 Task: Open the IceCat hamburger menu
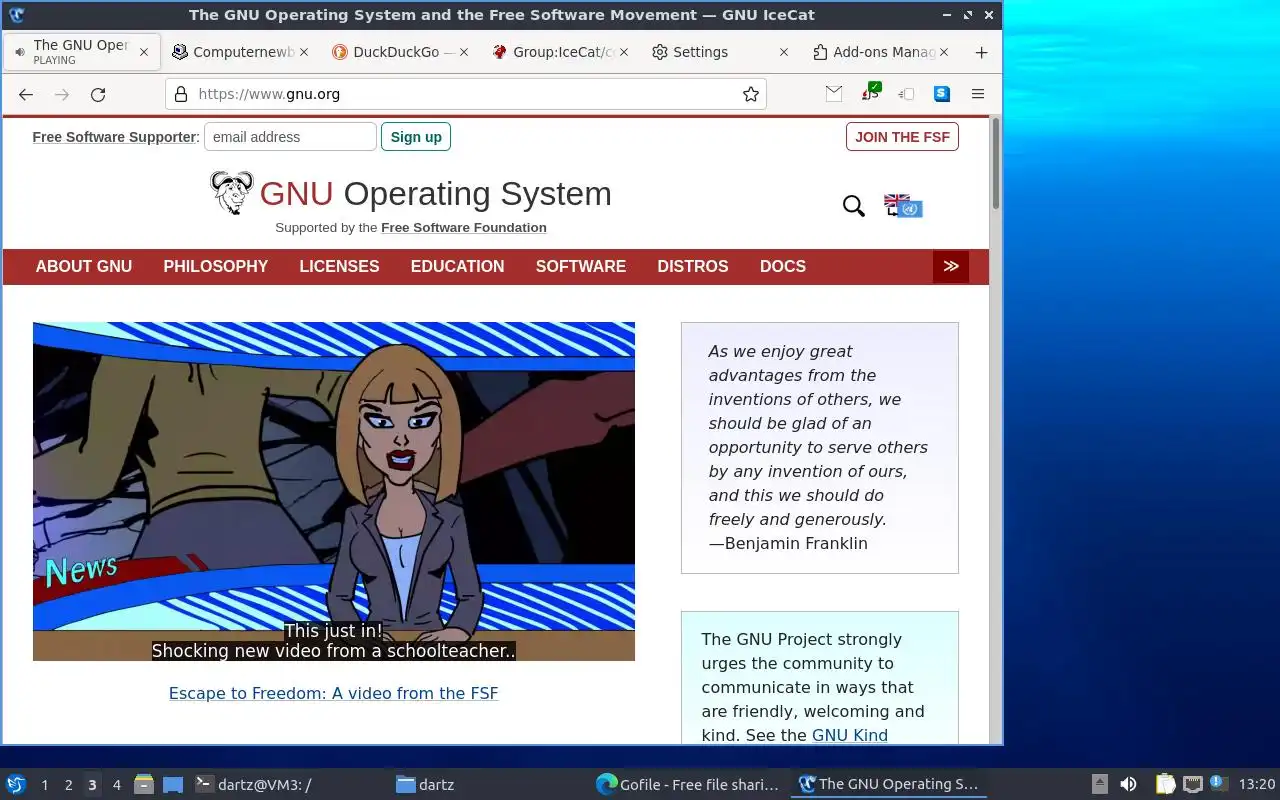point(978,93)
